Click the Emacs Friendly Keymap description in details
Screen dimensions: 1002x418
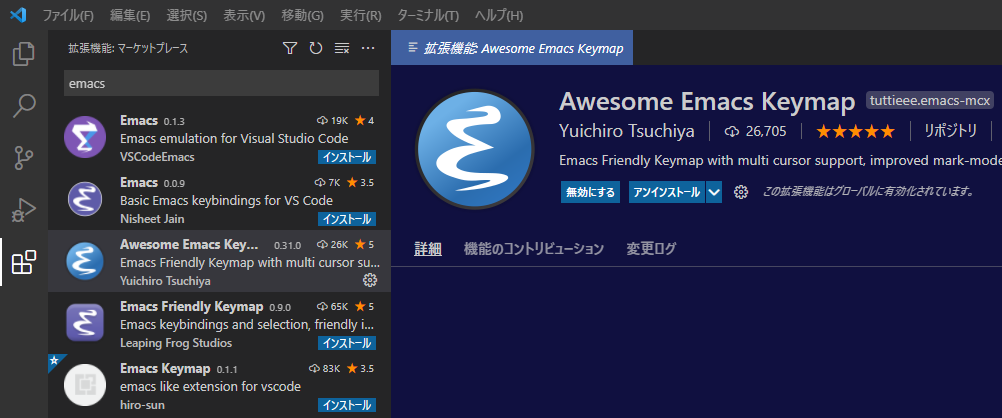(780, 160)
